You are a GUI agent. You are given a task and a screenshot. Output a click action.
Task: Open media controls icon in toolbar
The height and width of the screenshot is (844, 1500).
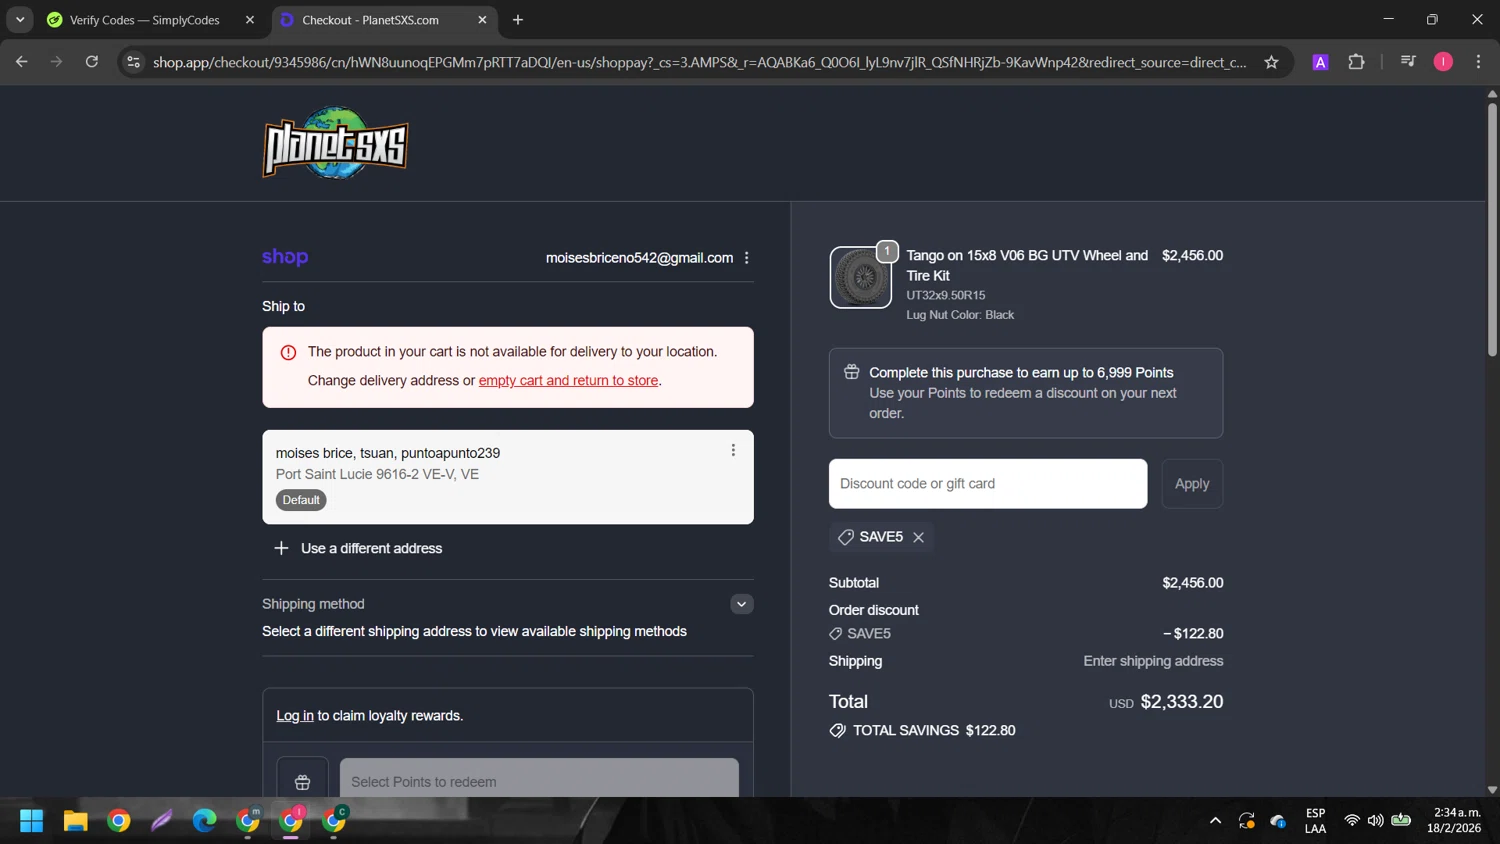1408,62
